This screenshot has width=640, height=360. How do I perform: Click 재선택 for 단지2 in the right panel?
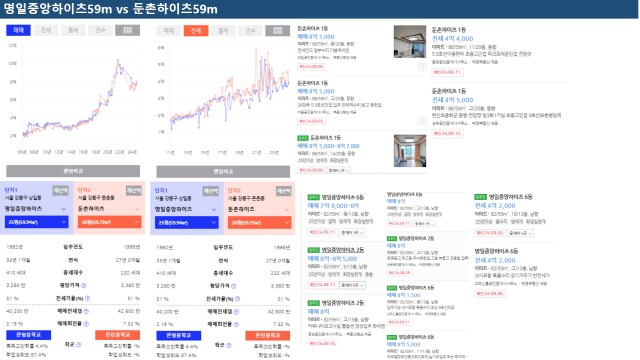click(284, 191)
